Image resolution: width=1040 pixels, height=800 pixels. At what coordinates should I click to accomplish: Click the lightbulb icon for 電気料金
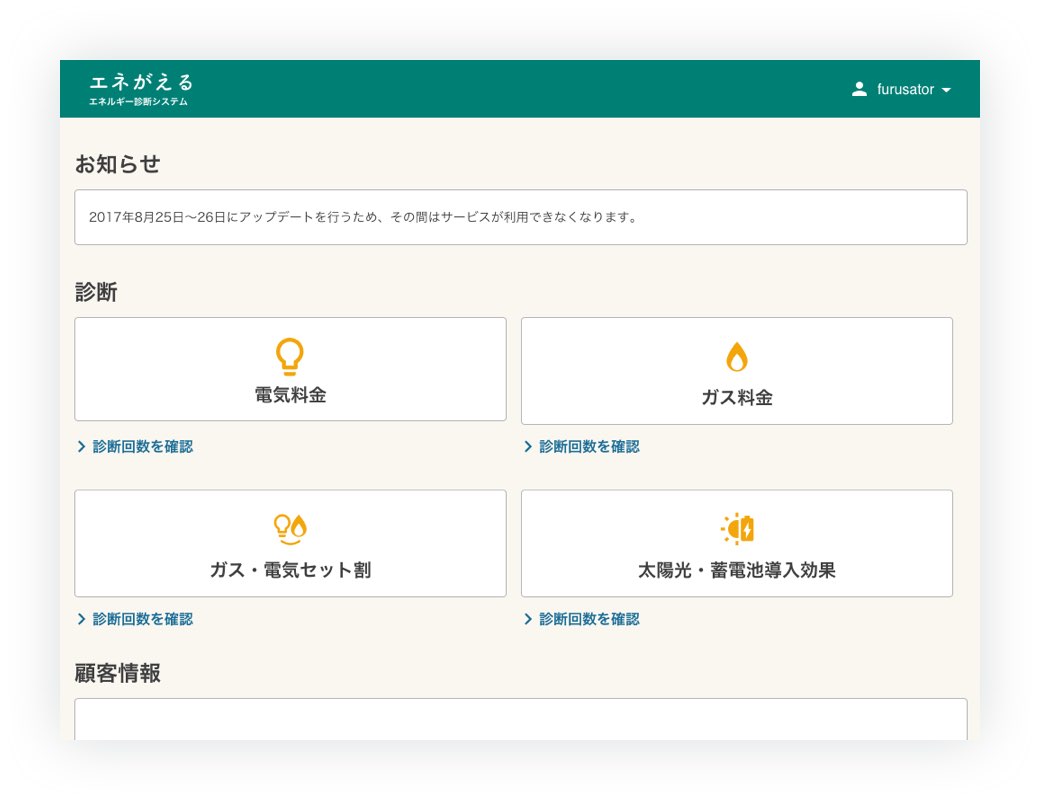(290, 357)
